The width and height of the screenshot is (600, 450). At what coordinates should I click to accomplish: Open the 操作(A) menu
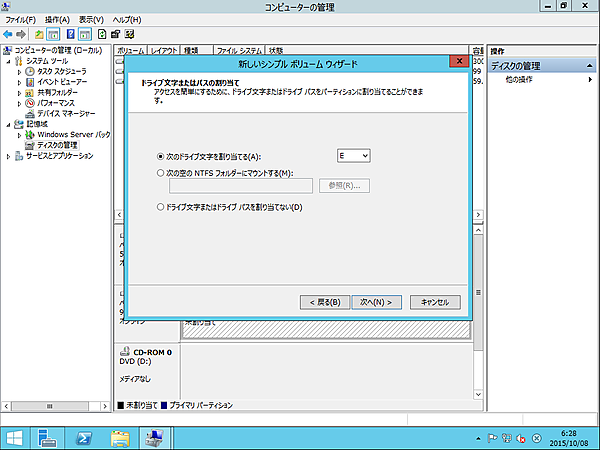pos(57,20)
